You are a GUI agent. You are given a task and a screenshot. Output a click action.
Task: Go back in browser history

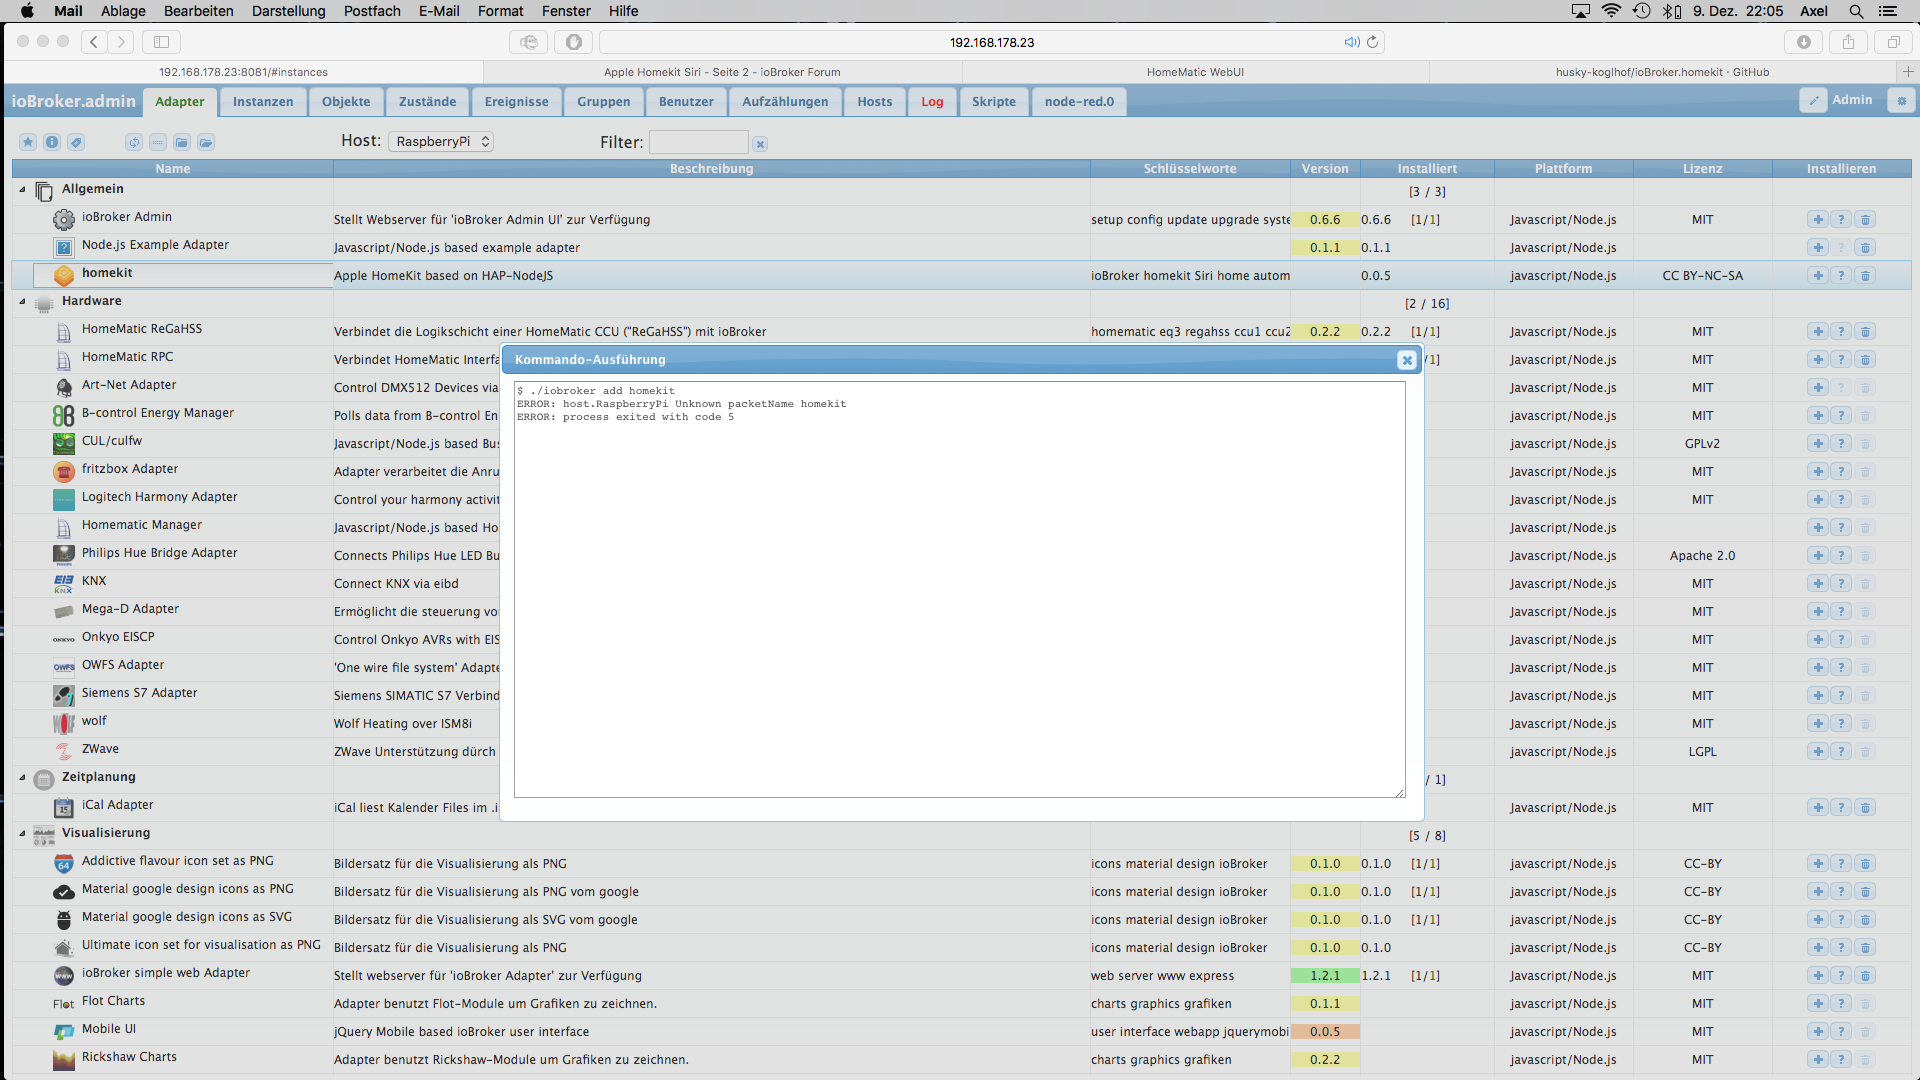click(94, 42)
